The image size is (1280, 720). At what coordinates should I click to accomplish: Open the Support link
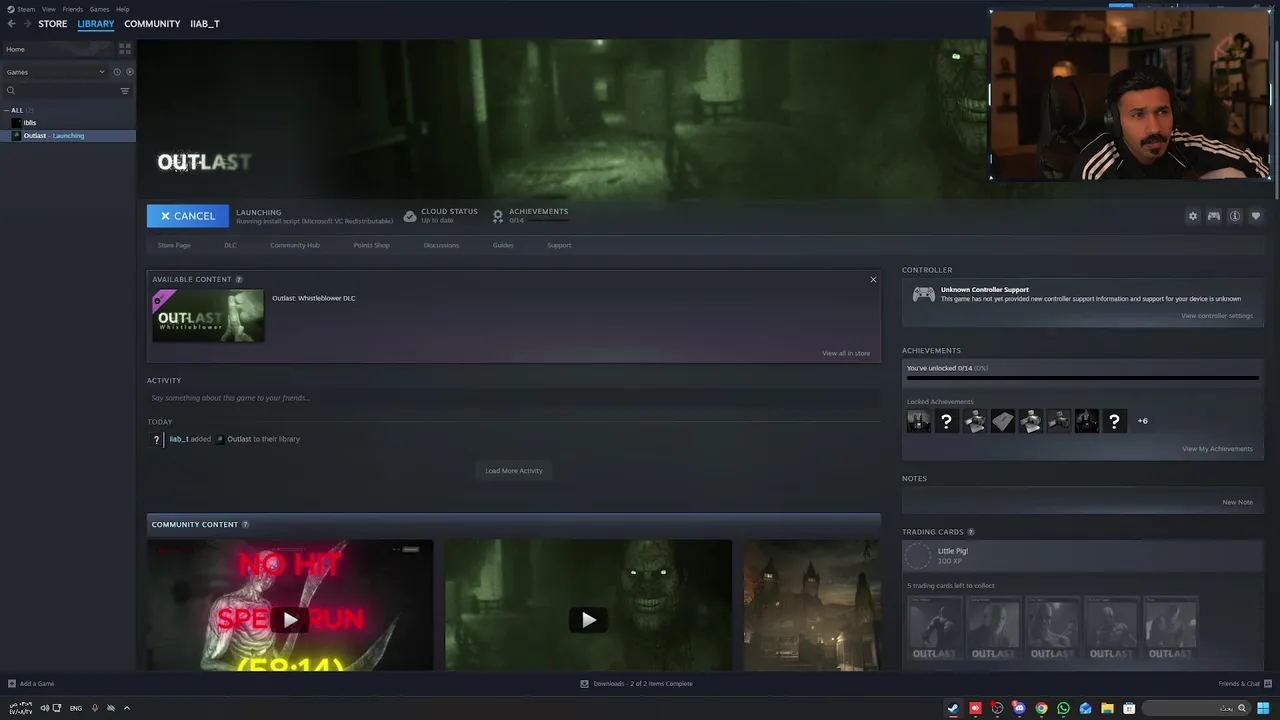559,245
